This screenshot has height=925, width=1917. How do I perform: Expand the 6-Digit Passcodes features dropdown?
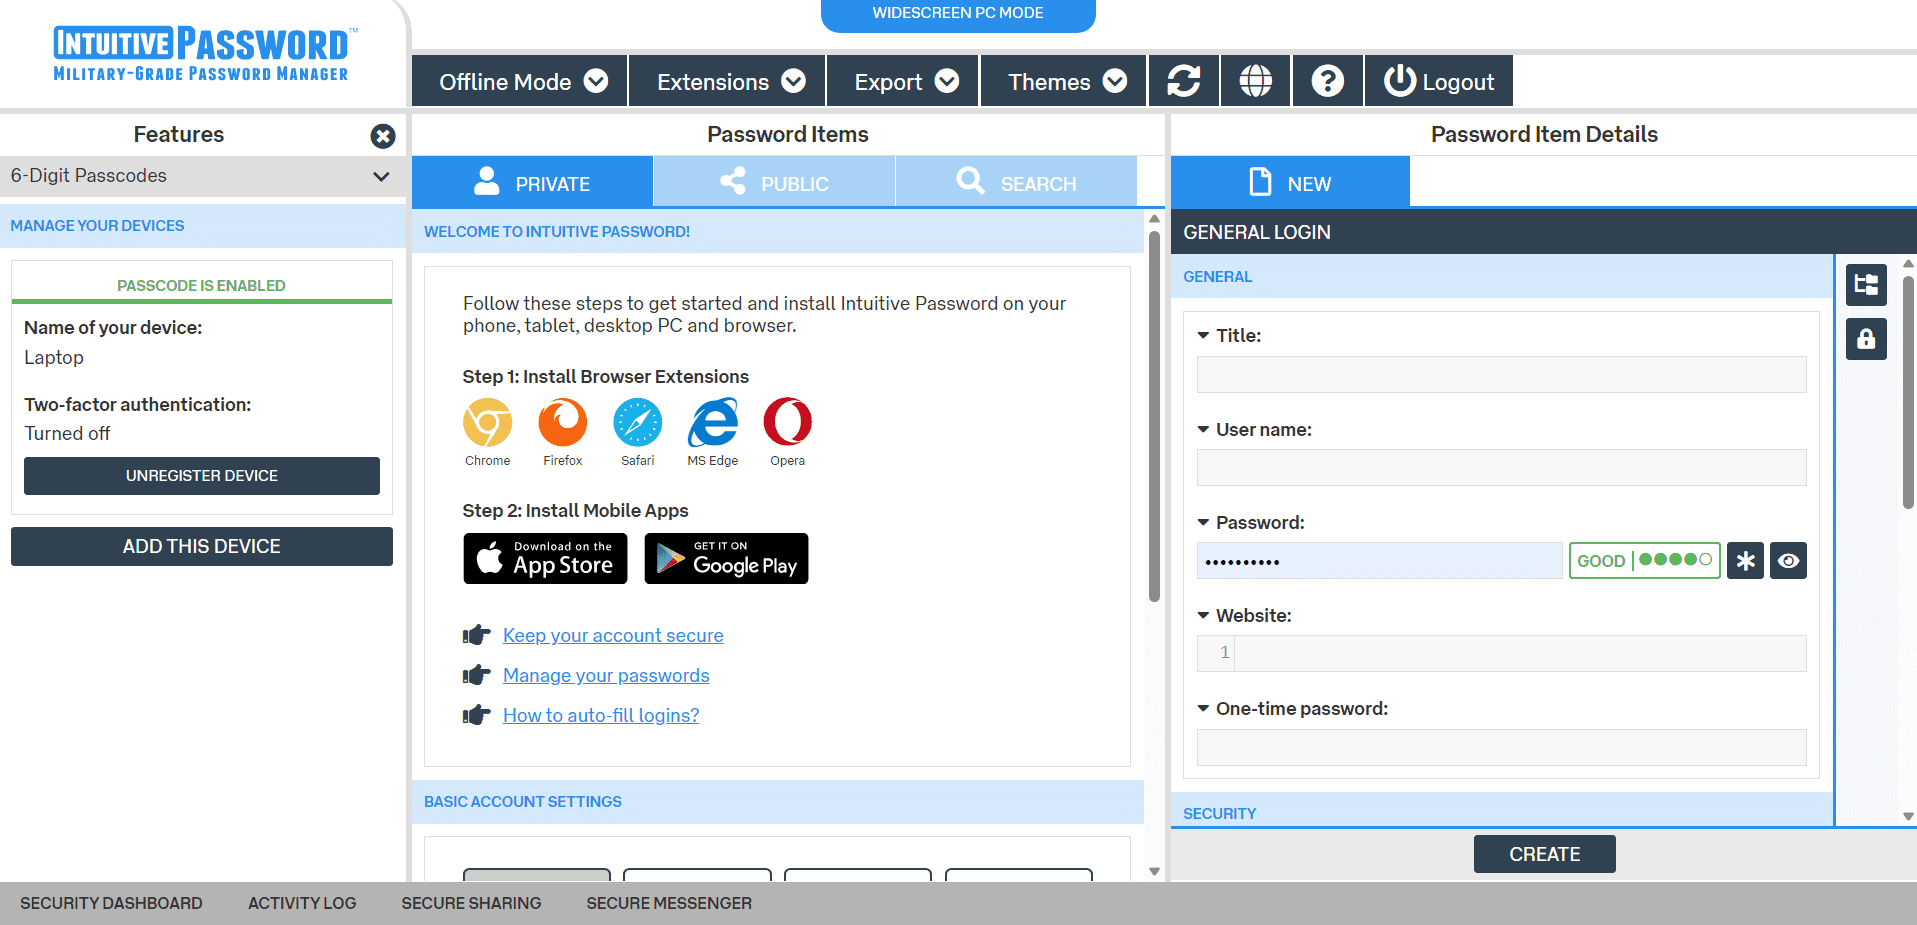click(201, 176)
